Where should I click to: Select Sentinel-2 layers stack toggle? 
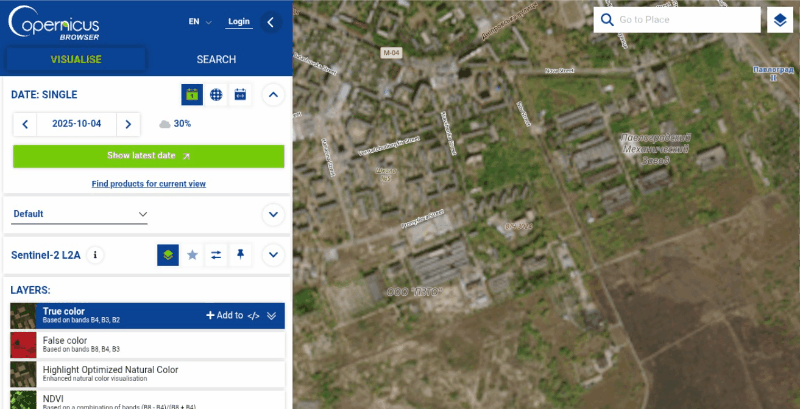coord(168,255)
